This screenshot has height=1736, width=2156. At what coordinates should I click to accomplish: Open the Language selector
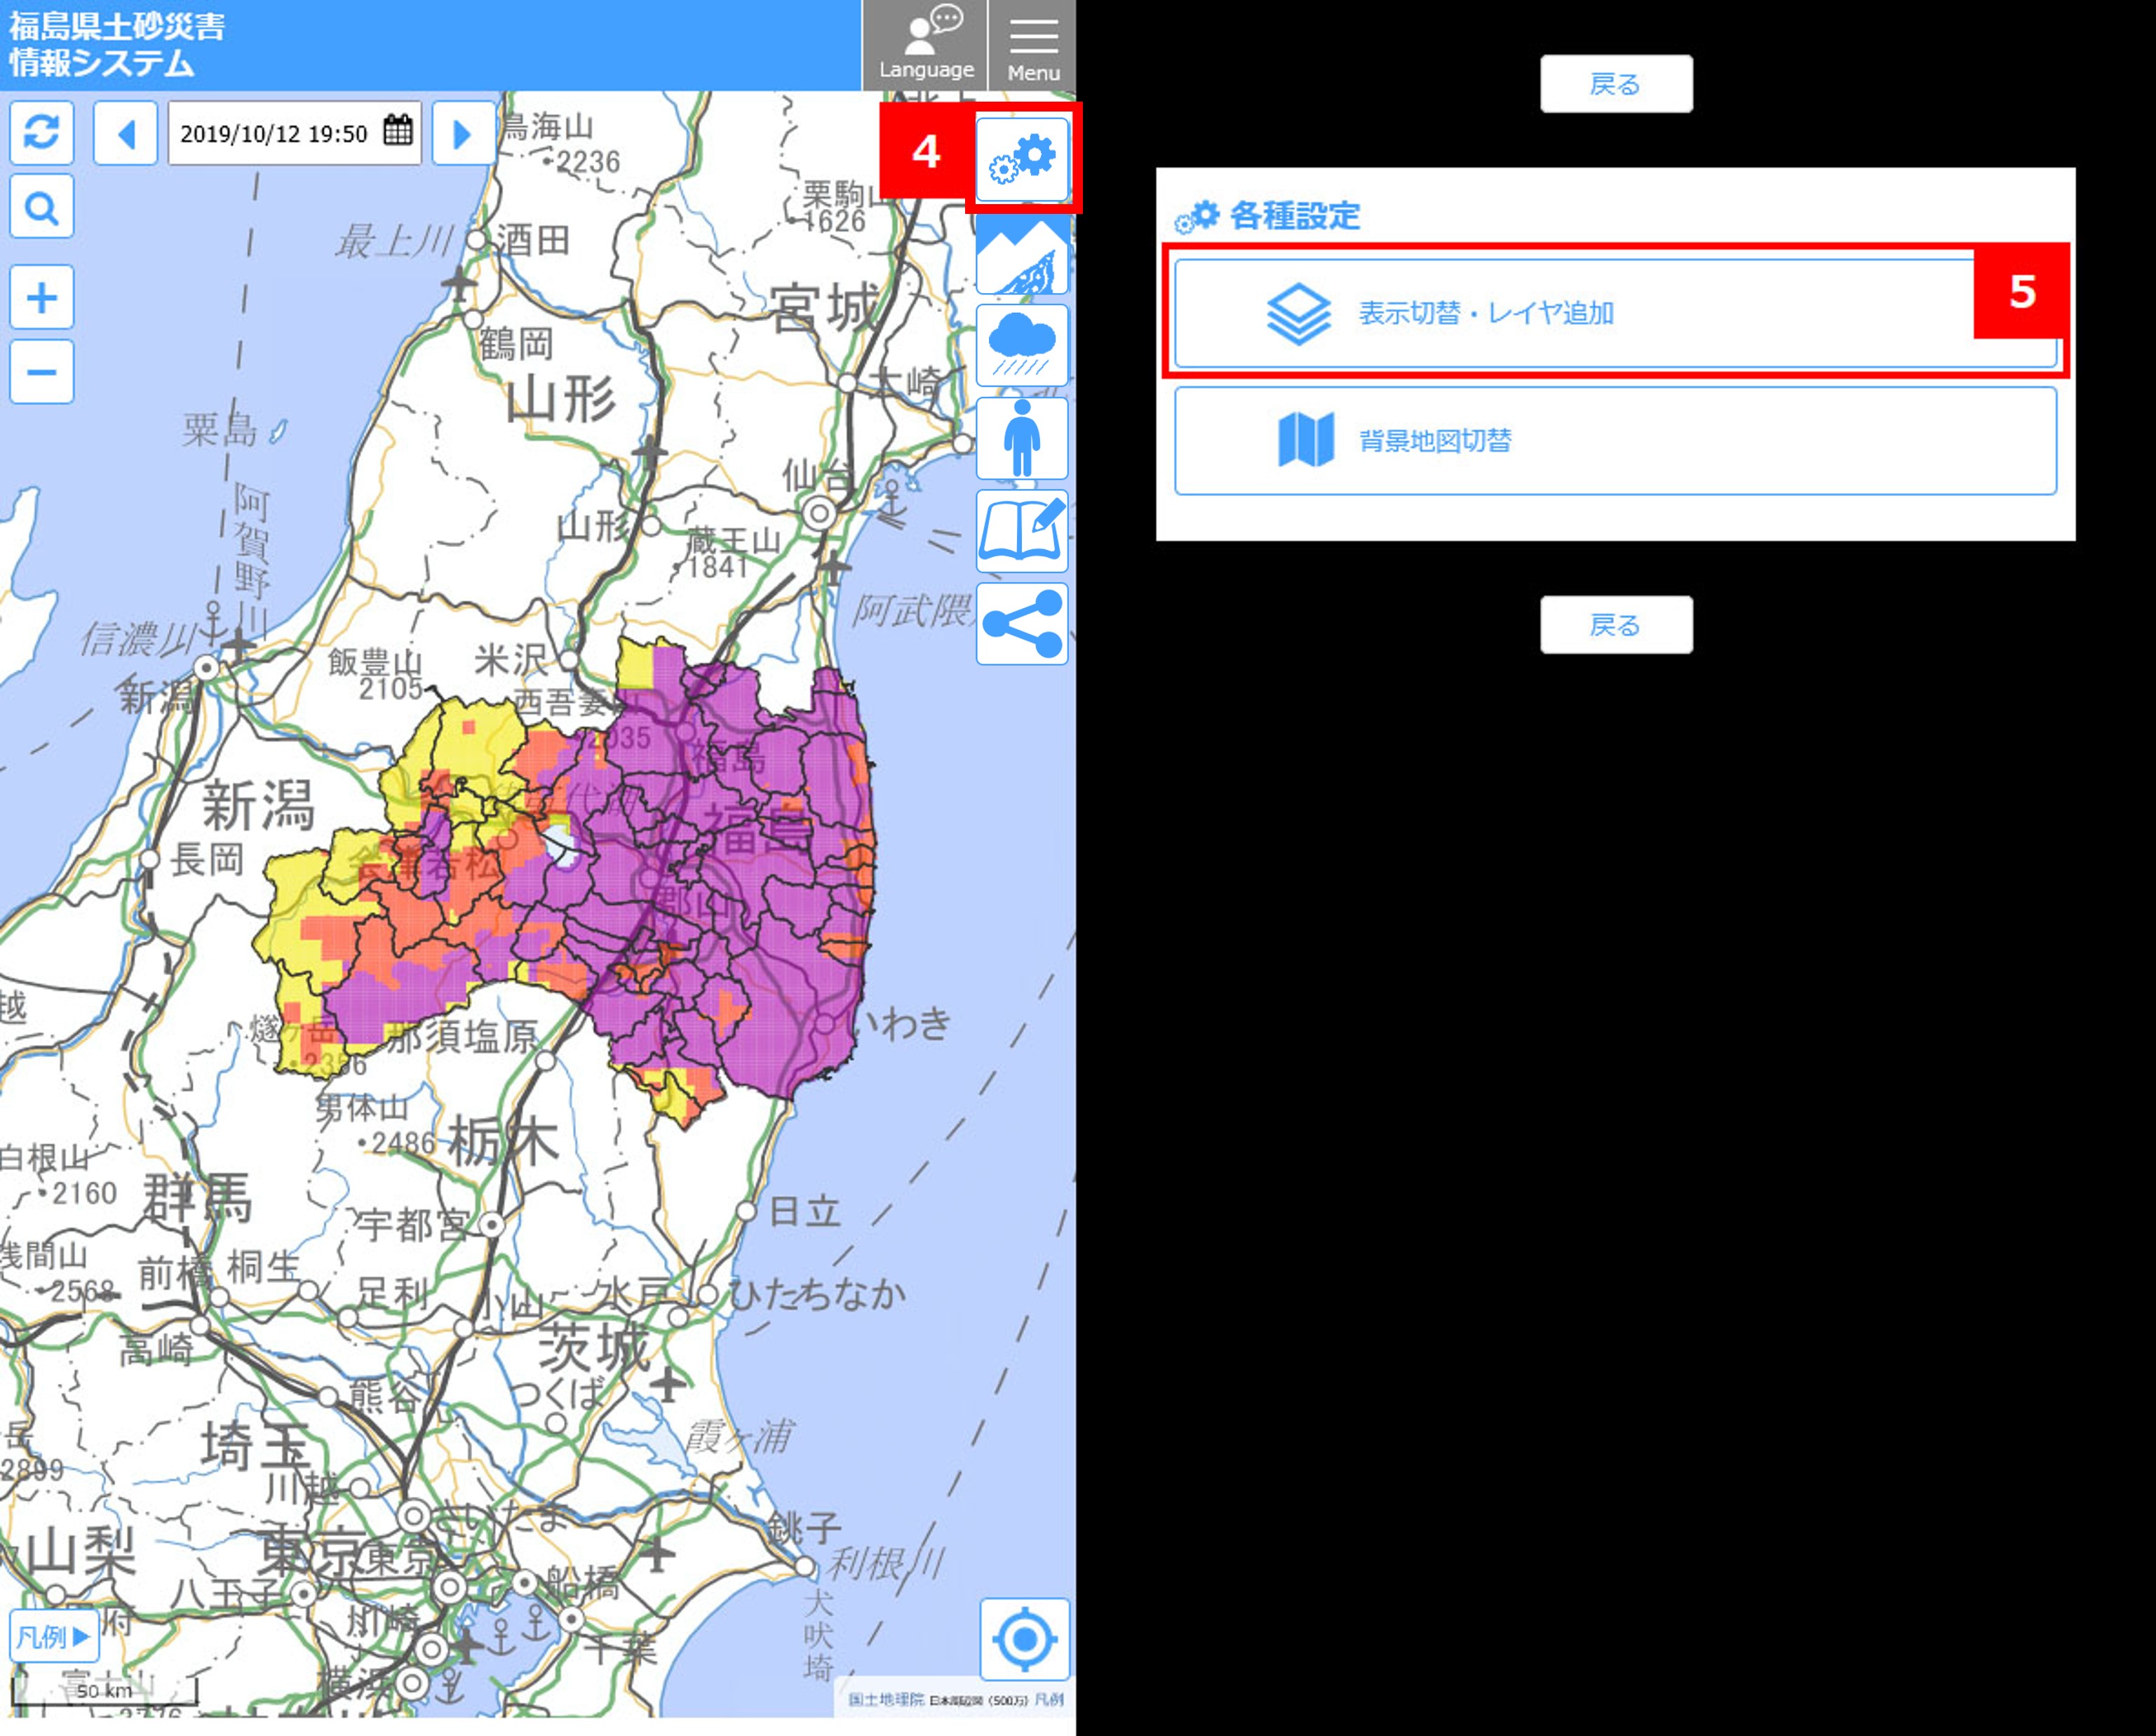click(x=926, y=46)
